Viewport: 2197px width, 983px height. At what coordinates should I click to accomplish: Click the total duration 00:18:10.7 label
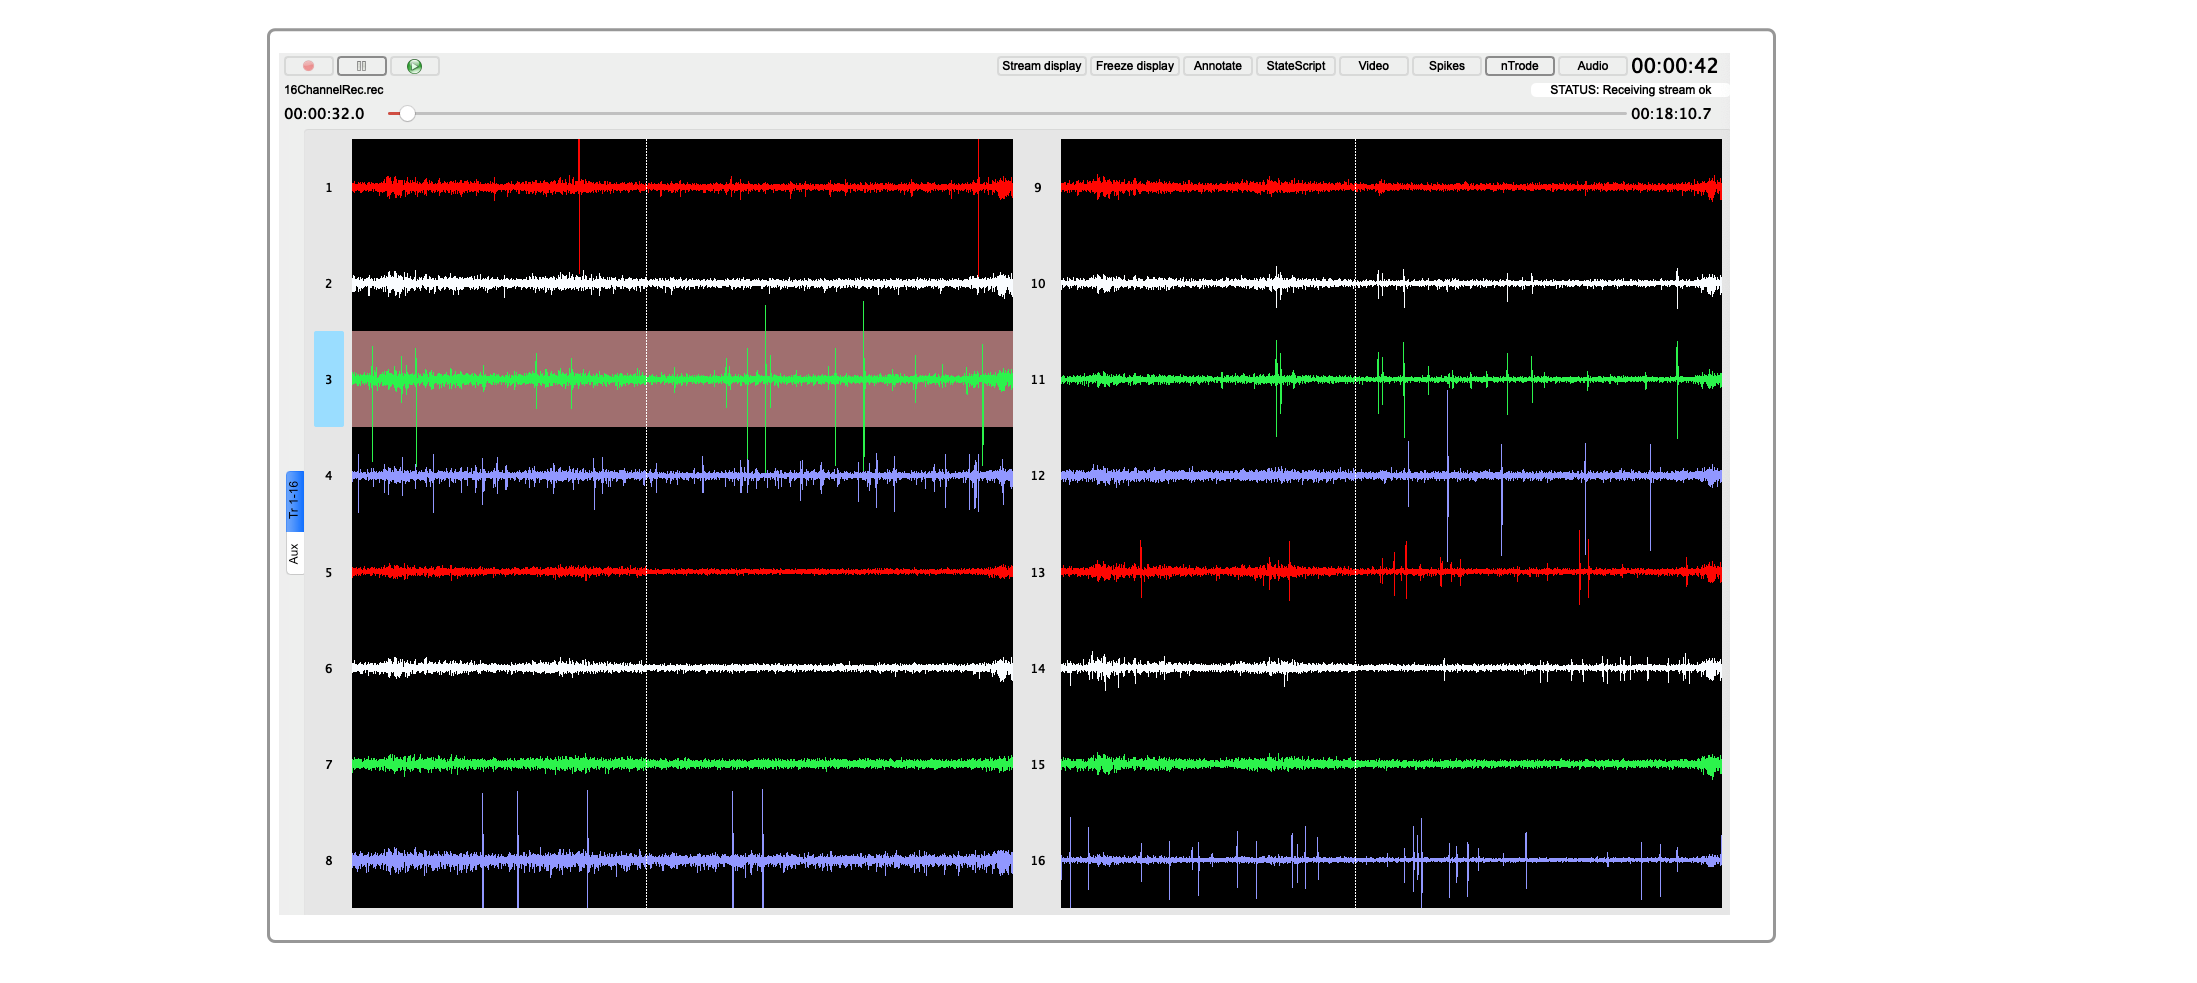(1671, 114)
